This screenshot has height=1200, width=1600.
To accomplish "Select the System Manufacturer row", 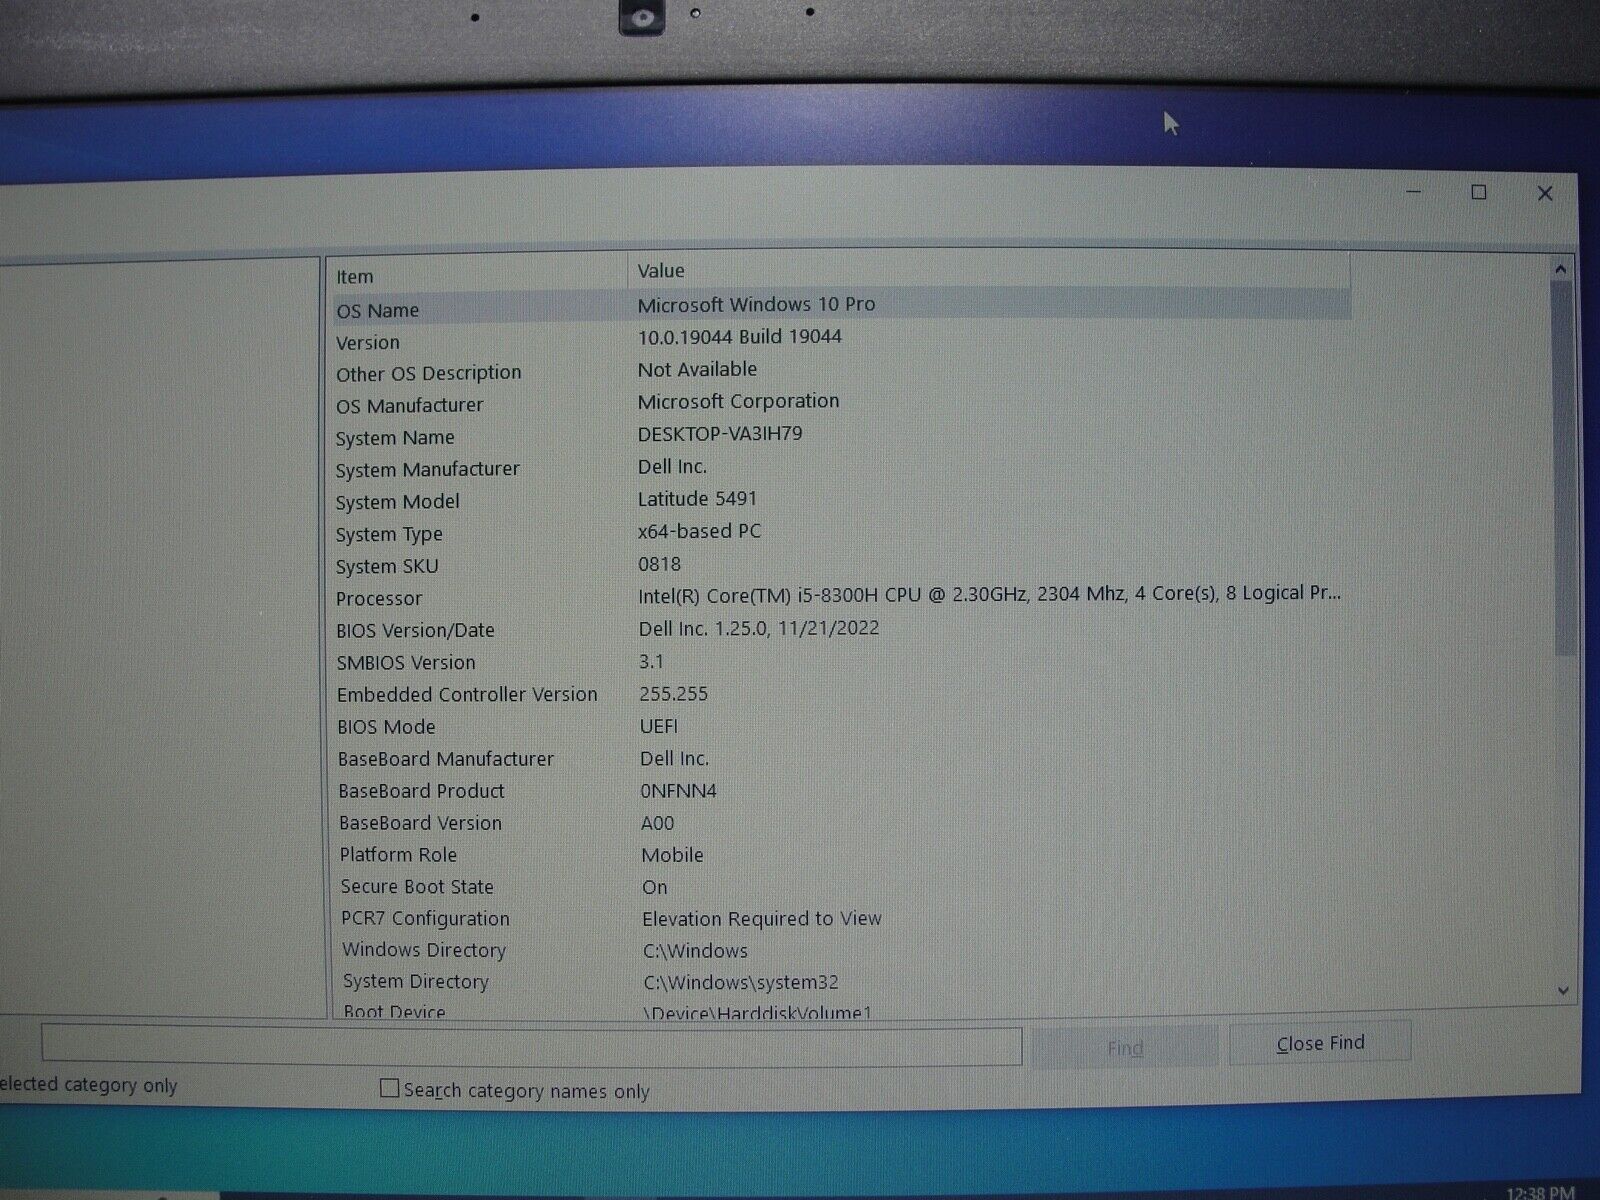I will tap(841, 468).
